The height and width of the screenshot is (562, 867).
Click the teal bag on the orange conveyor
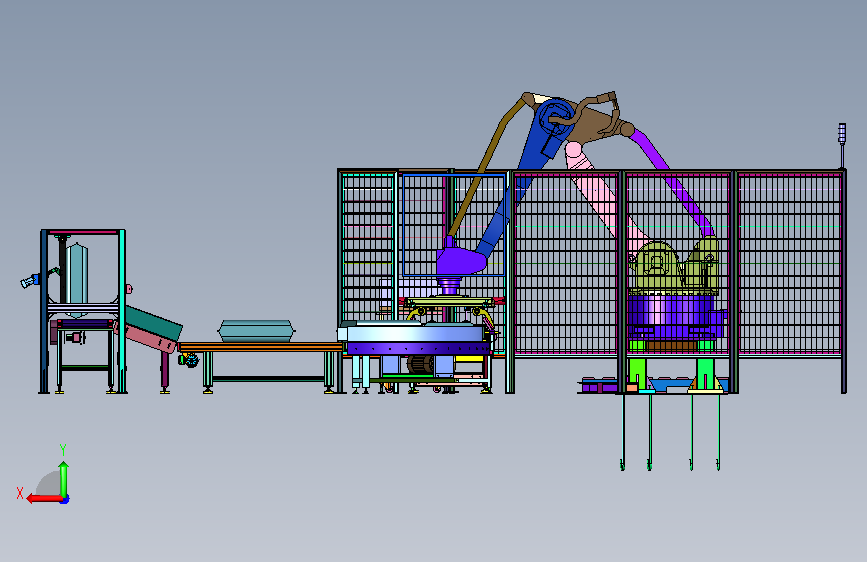point(255,331)
